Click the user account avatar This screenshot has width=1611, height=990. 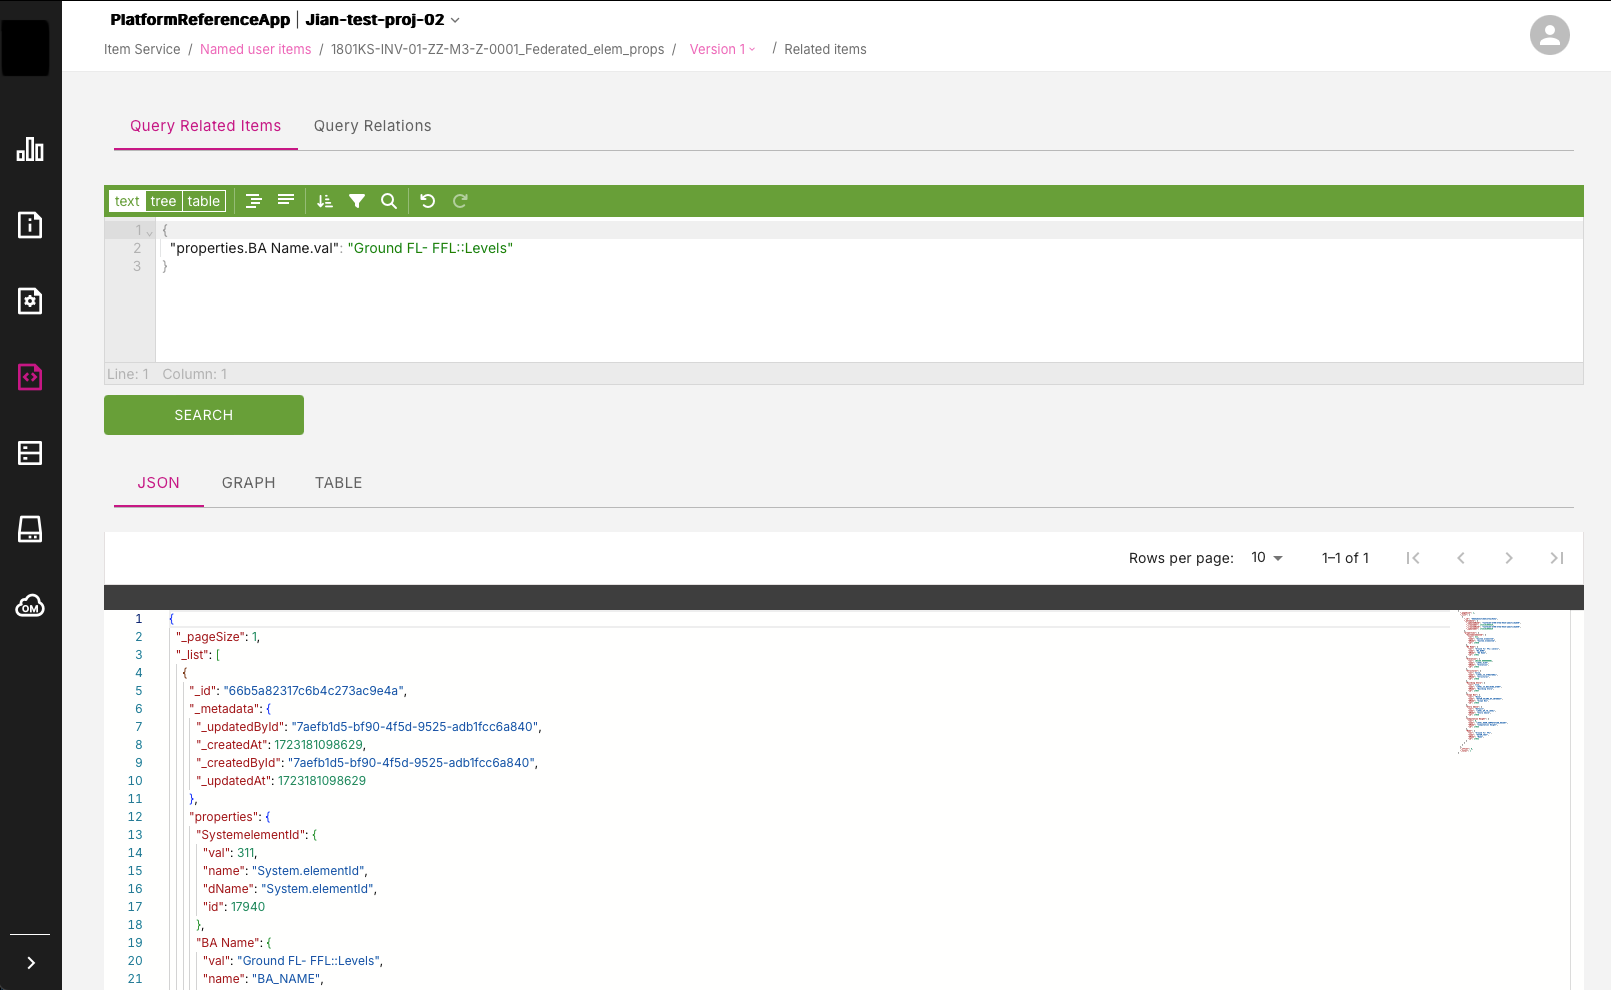(x=1549, y=35)
